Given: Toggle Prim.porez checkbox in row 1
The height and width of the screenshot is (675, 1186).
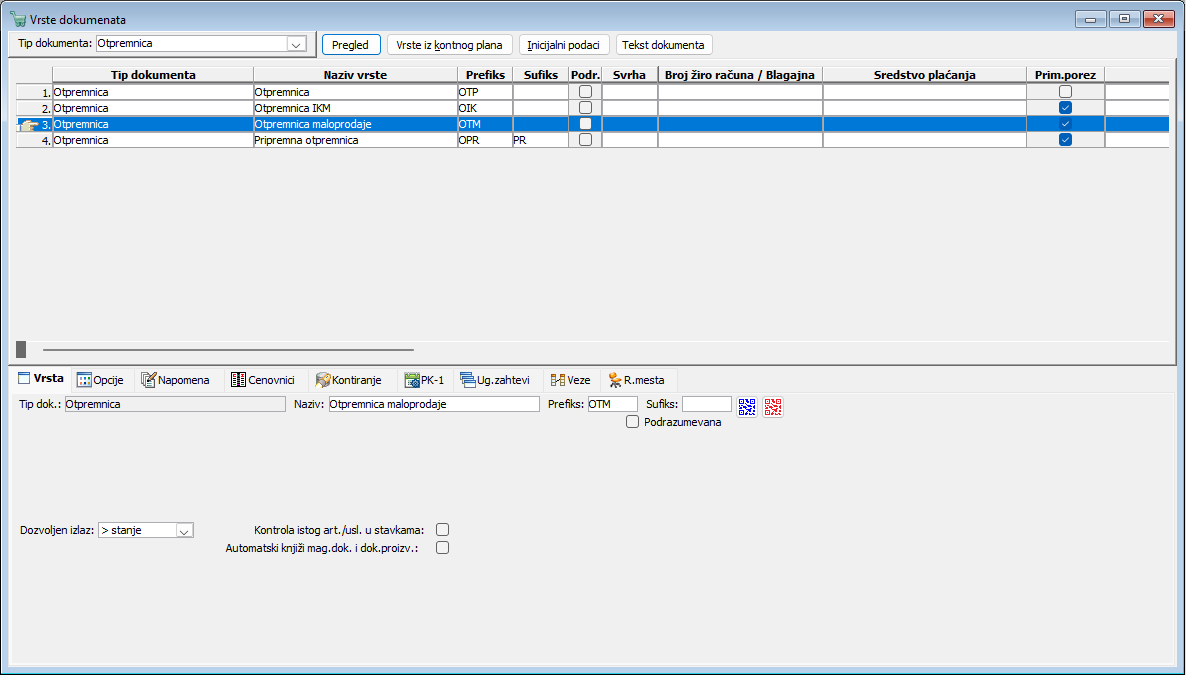Looking at the screenshot, I should tap(1065, 92).
